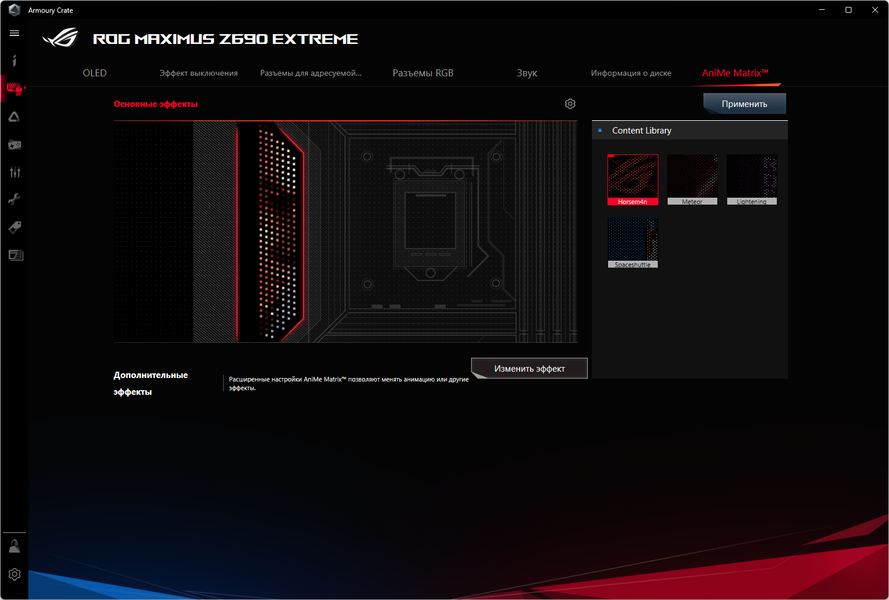
Task: Open the Разъемы для адресуемой tab
Action: [311, 73]
